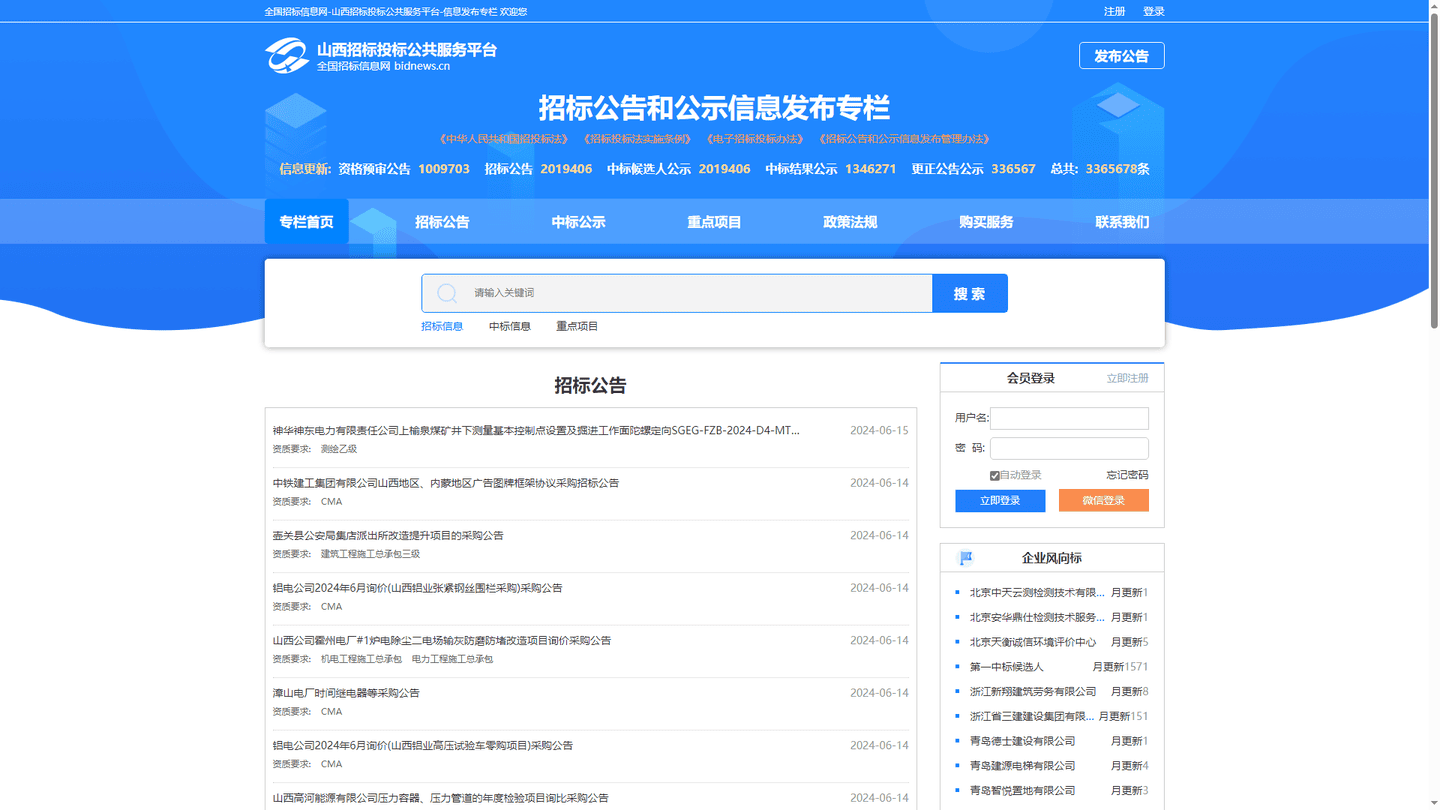This screenshot has width=1440, height=810.
Task: Open 铝电公司 张紧钢丝围栏采购 notice
Action: (418, 588)
